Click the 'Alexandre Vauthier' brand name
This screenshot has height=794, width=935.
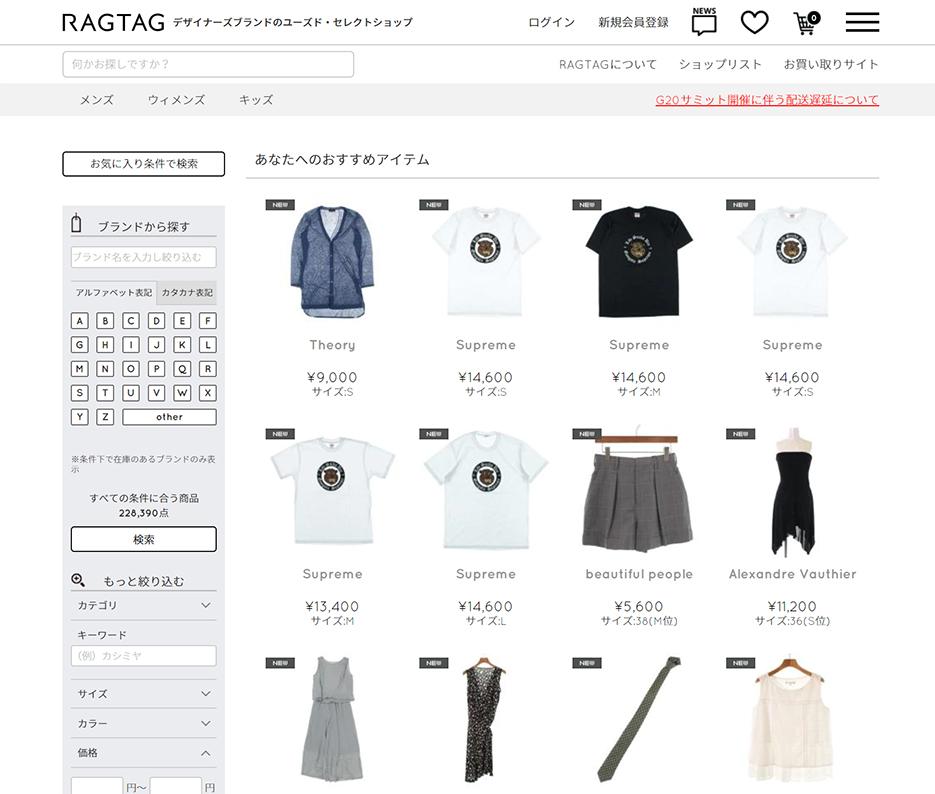tap(792, 574)
